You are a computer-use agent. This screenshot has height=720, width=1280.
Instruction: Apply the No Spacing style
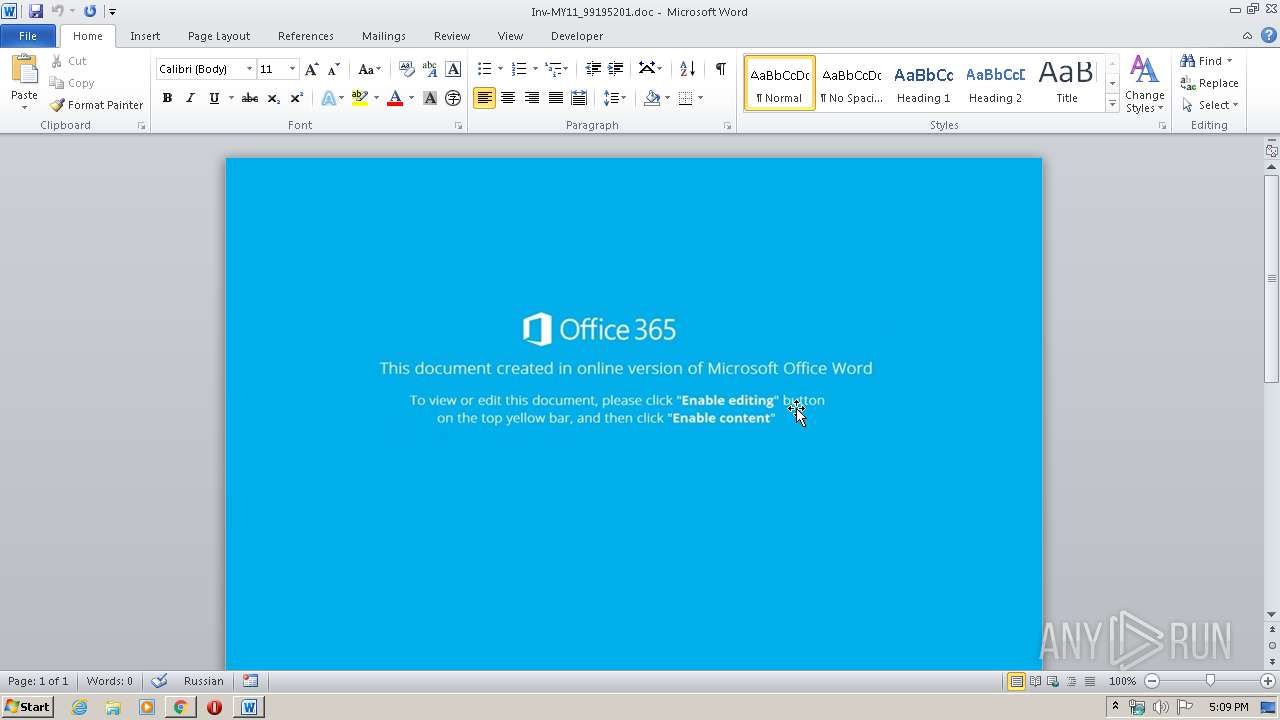(851, 83)
